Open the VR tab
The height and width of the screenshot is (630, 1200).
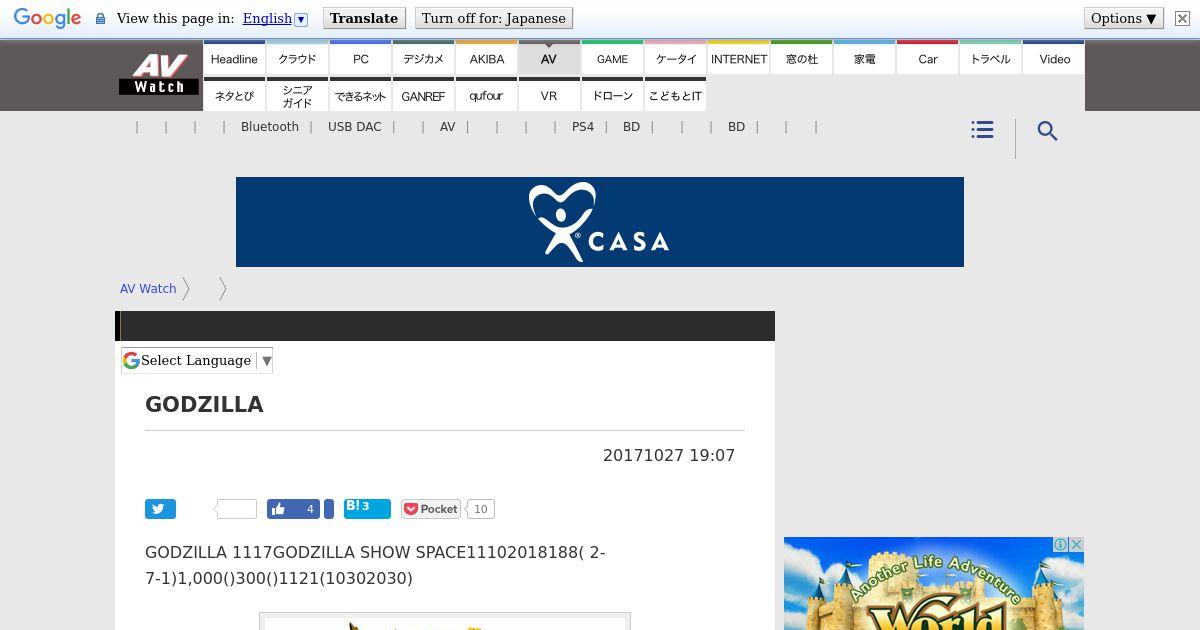point(549,95)
